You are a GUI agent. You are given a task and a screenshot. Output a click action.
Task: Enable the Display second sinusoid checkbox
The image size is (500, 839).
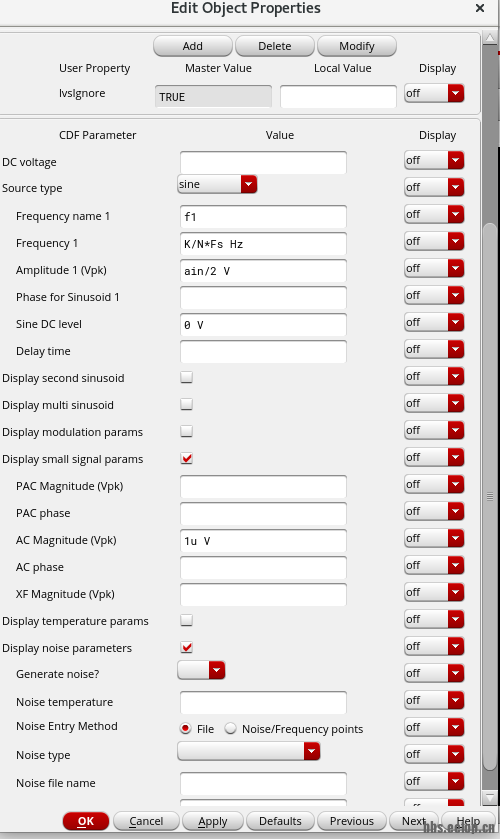pyautogui.click(x=186, y=377)
